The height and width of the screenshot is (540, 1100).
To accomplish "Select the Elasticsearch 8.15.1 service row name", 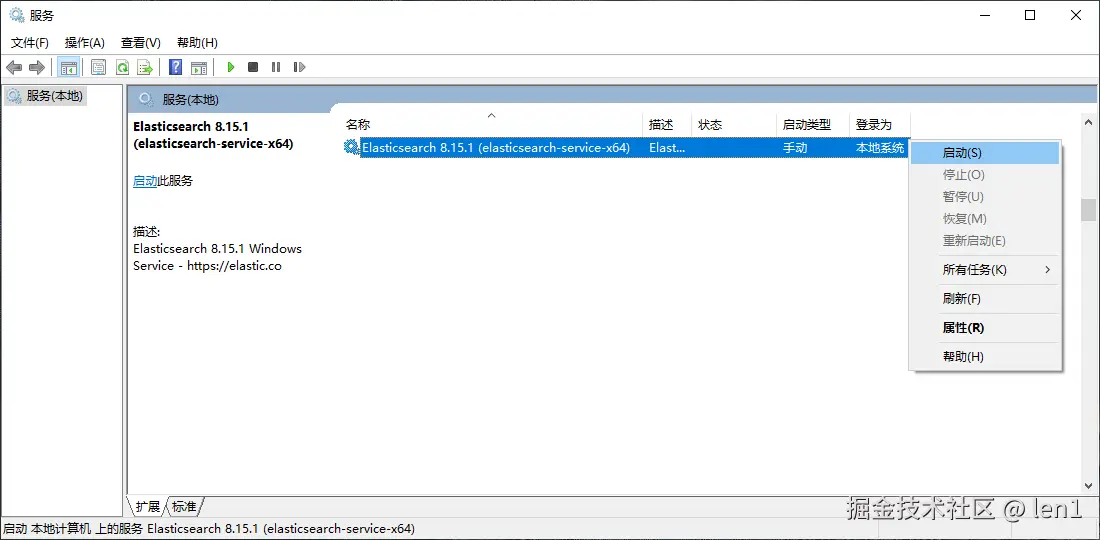I will coord(495,148).
